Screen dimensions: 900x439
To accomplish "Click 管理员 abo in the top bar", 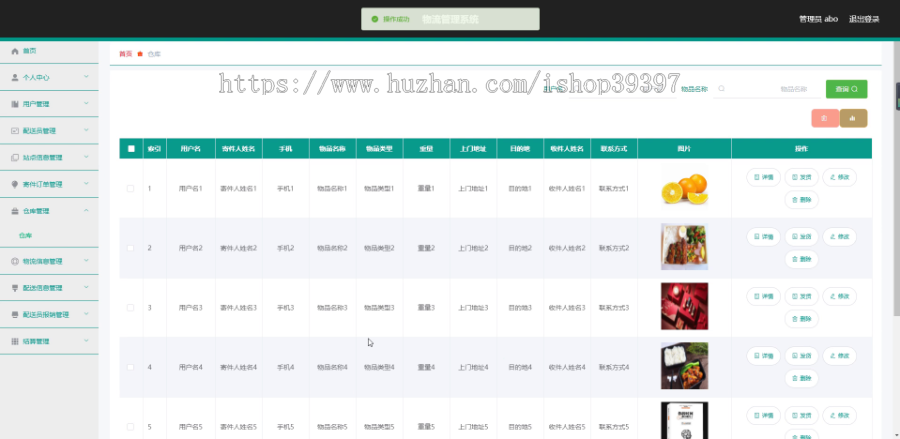I will coord(818,19).
